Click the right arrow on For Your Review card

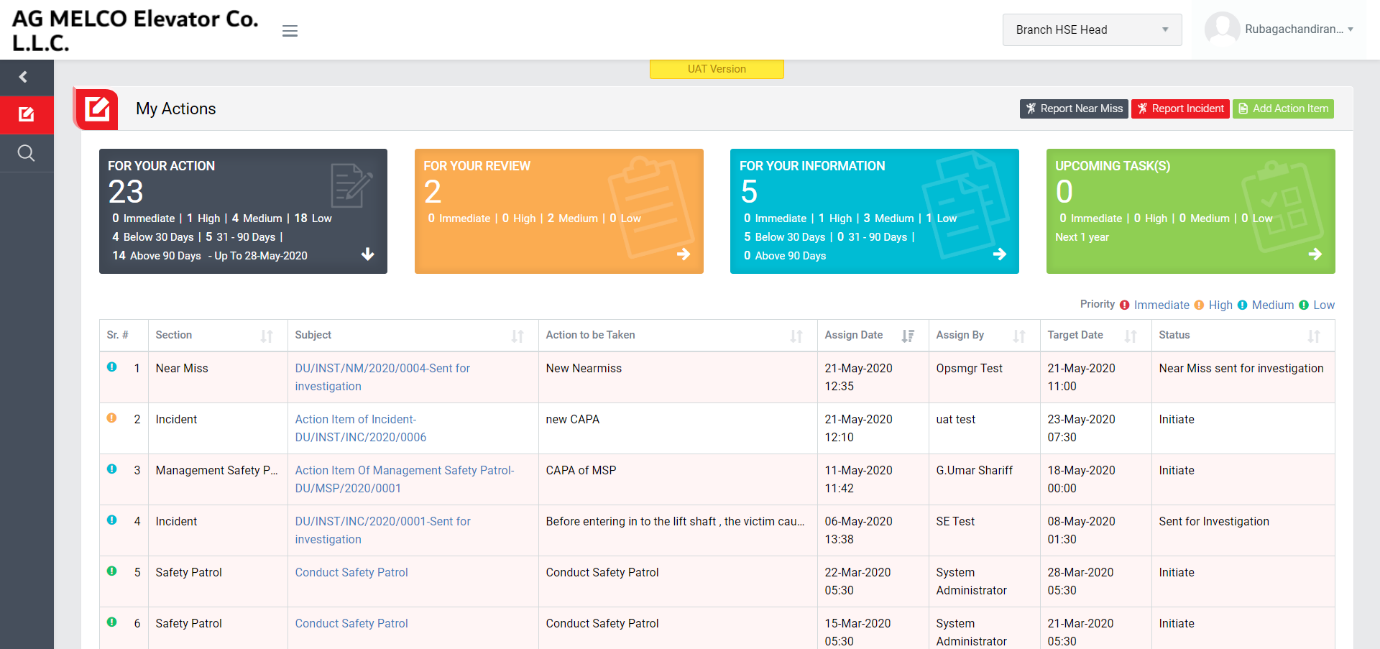tap(683, 254)
